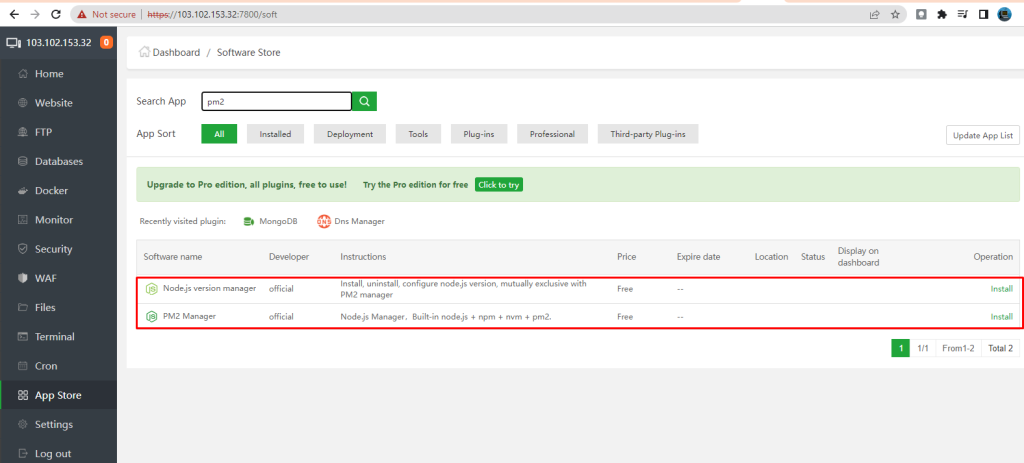Screen dimensions: 1024x463
Task: Bookmark this page with the star icon
Action: pyautogui.click(x=895, y=14)
